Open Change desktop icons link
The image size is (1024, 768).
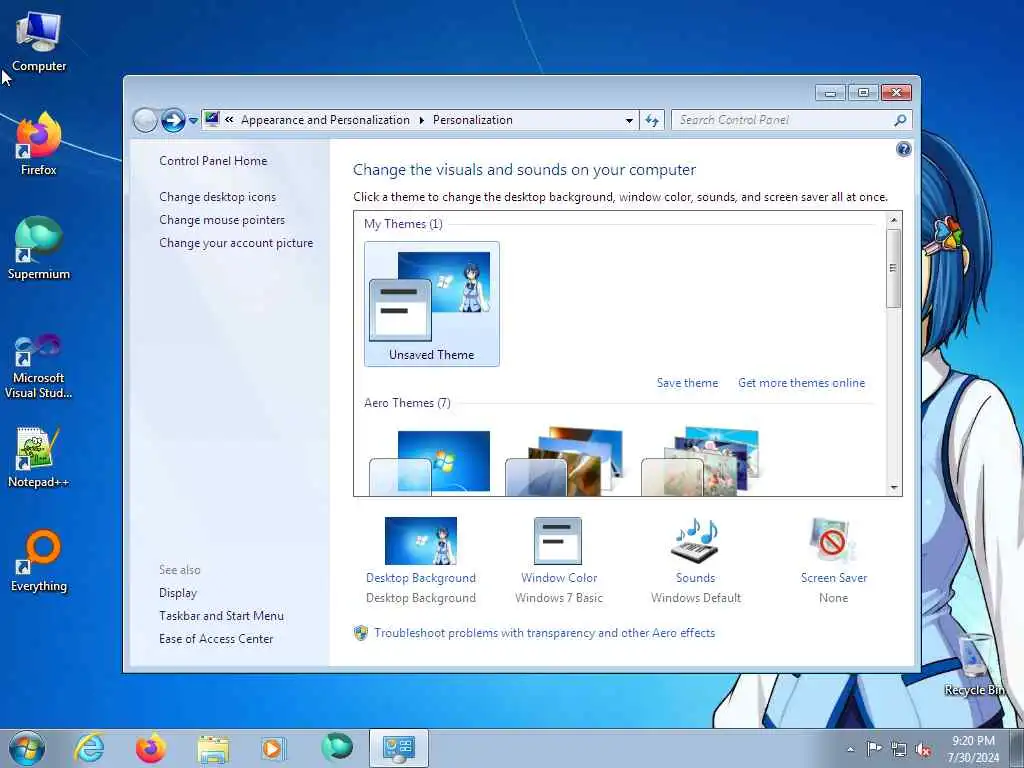tap(217, 197)
